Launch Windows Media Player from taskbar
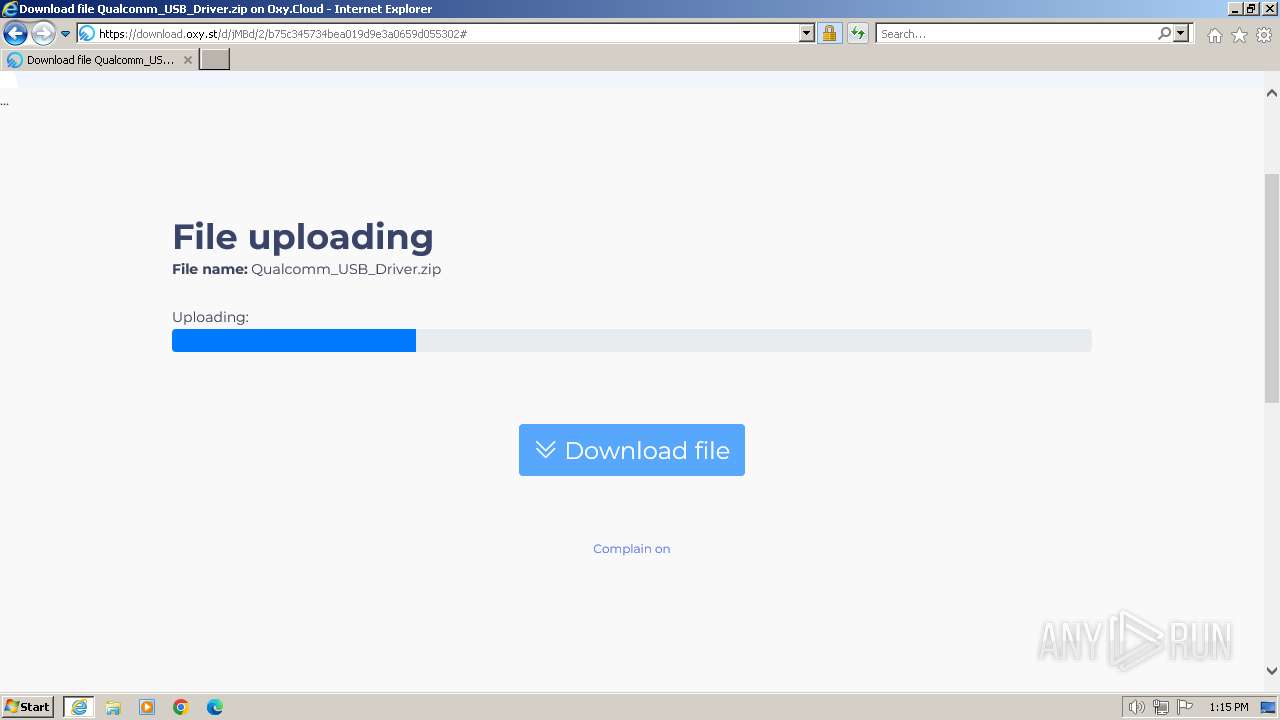 [147, 707]
